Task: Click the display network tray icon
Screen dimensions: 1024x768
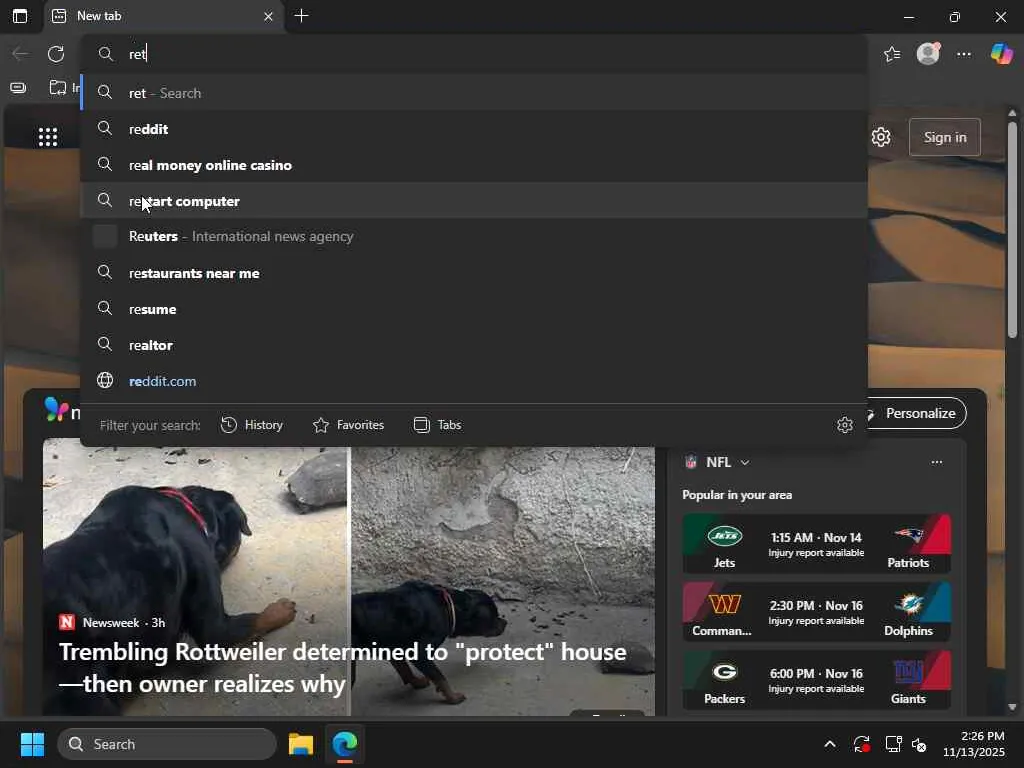Action: (893, 744)
